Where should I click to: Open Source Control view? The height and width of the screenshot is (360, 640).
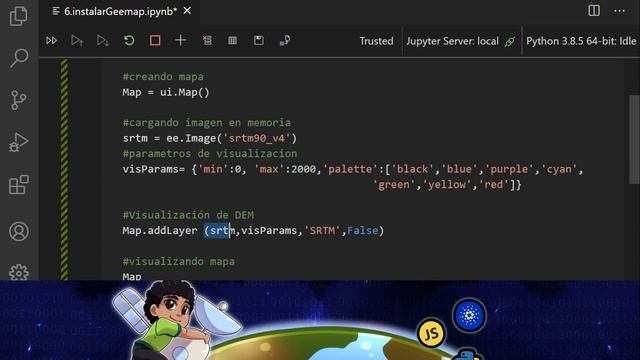[x=19, y=100]
